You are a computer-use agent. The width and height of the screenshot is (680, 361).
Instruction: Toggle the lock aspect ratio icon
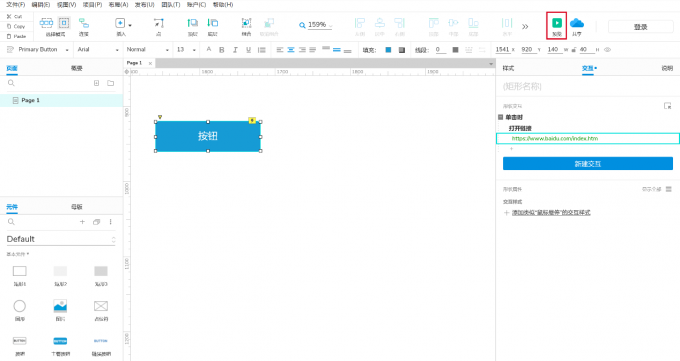[574, 50]
